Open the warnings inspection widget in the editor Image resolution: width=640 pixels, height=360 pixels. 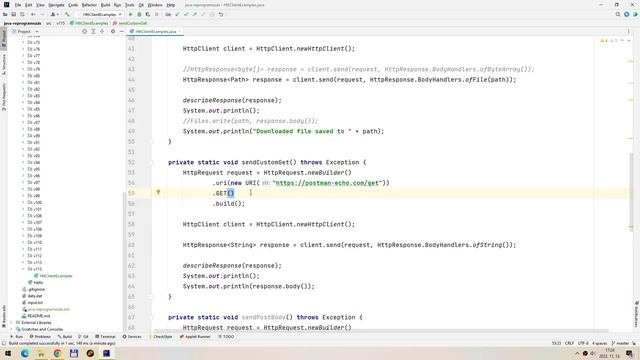608,41
